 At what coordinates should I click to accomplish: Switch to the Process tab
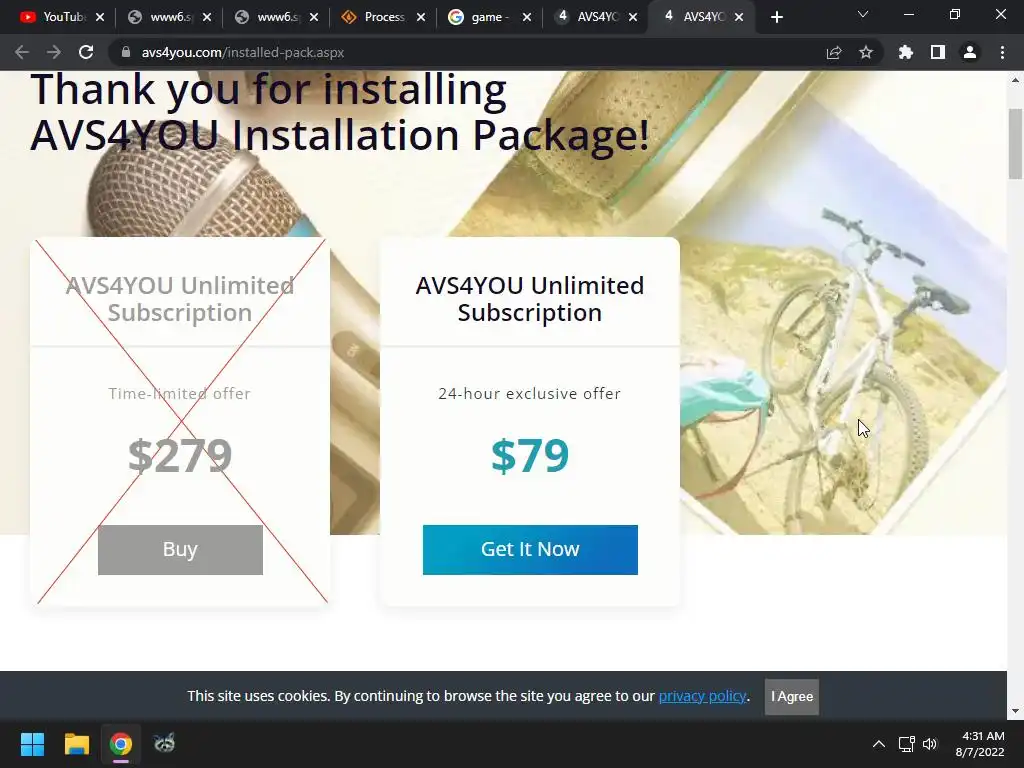(x=375, y=17)
